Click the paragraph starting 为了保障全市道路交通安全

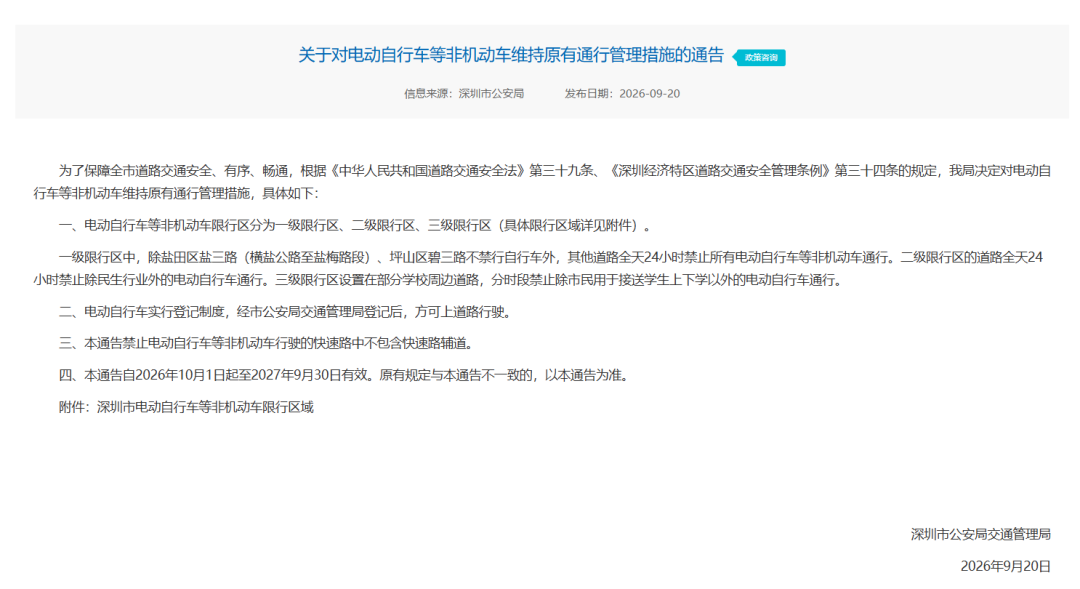click(542, 182)
